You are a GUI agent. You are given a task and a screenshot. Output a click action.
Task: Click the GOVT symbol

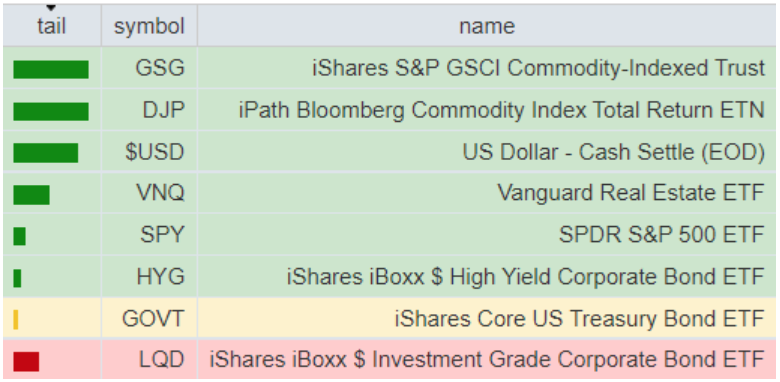click(x=153, y=318)
